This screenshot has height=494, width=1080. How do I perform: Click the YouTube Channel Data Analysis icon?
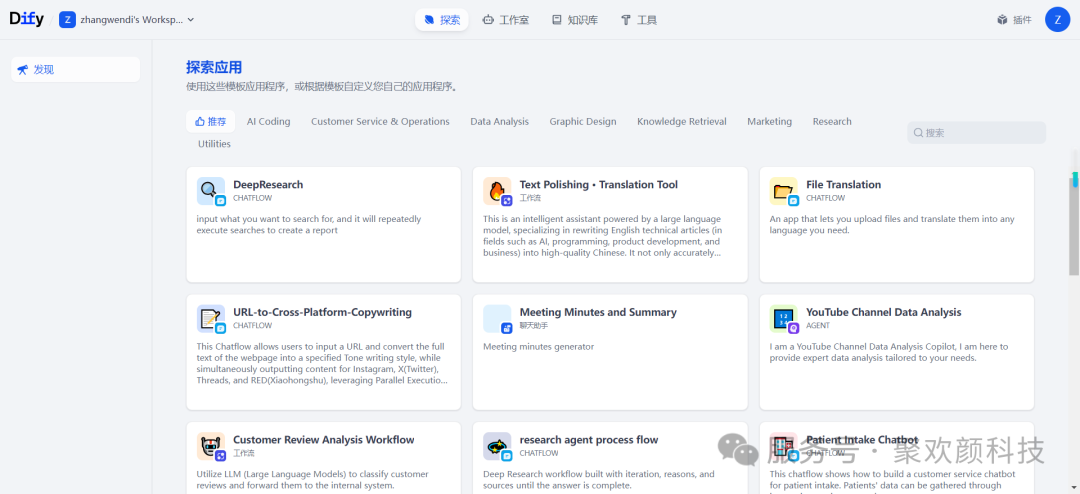pyautogui.click(x=784, y=318)
